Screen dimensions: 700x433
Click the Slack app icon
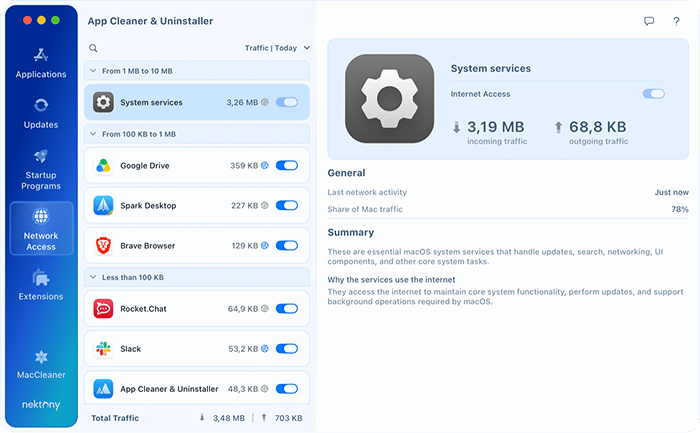click(103, 349)
